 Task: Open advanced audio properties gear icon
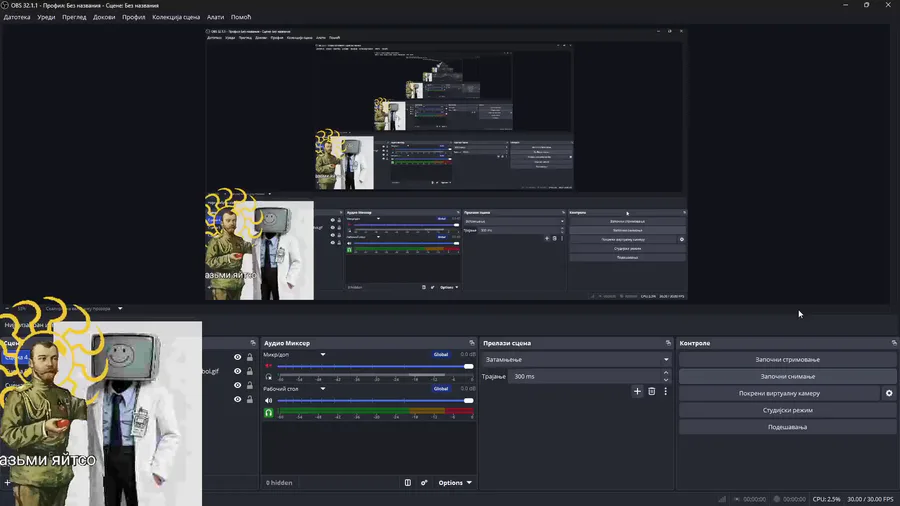click(424, 482)
